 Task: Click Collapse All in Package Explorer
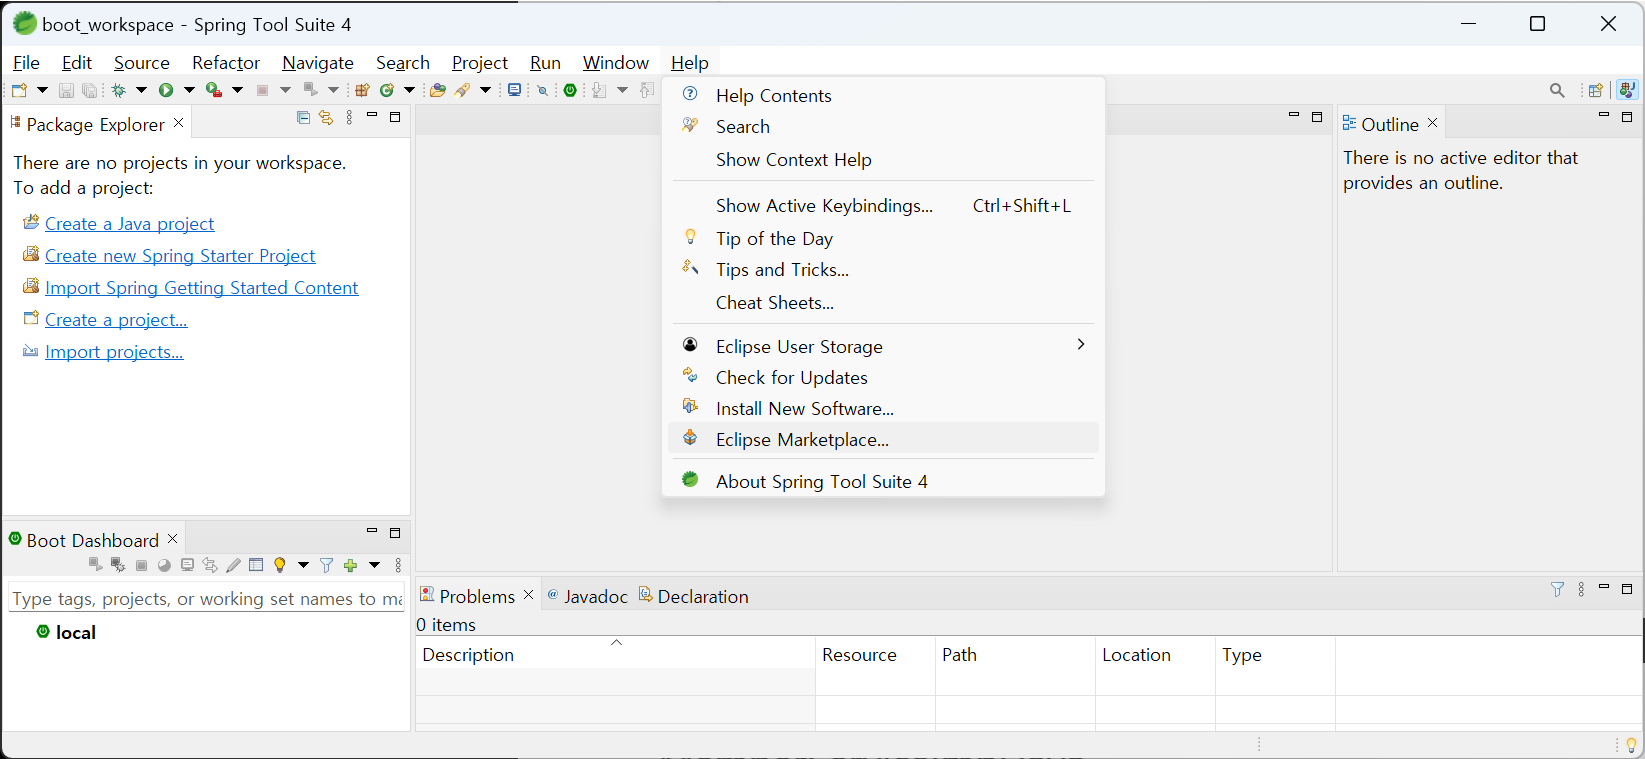[x=303, y=118]
